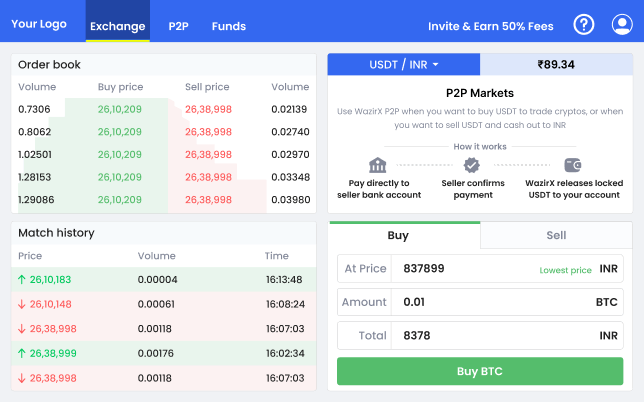Click the Your Logo brand link
This screenshot has width=644, height=402.
[x=39, y=24]
